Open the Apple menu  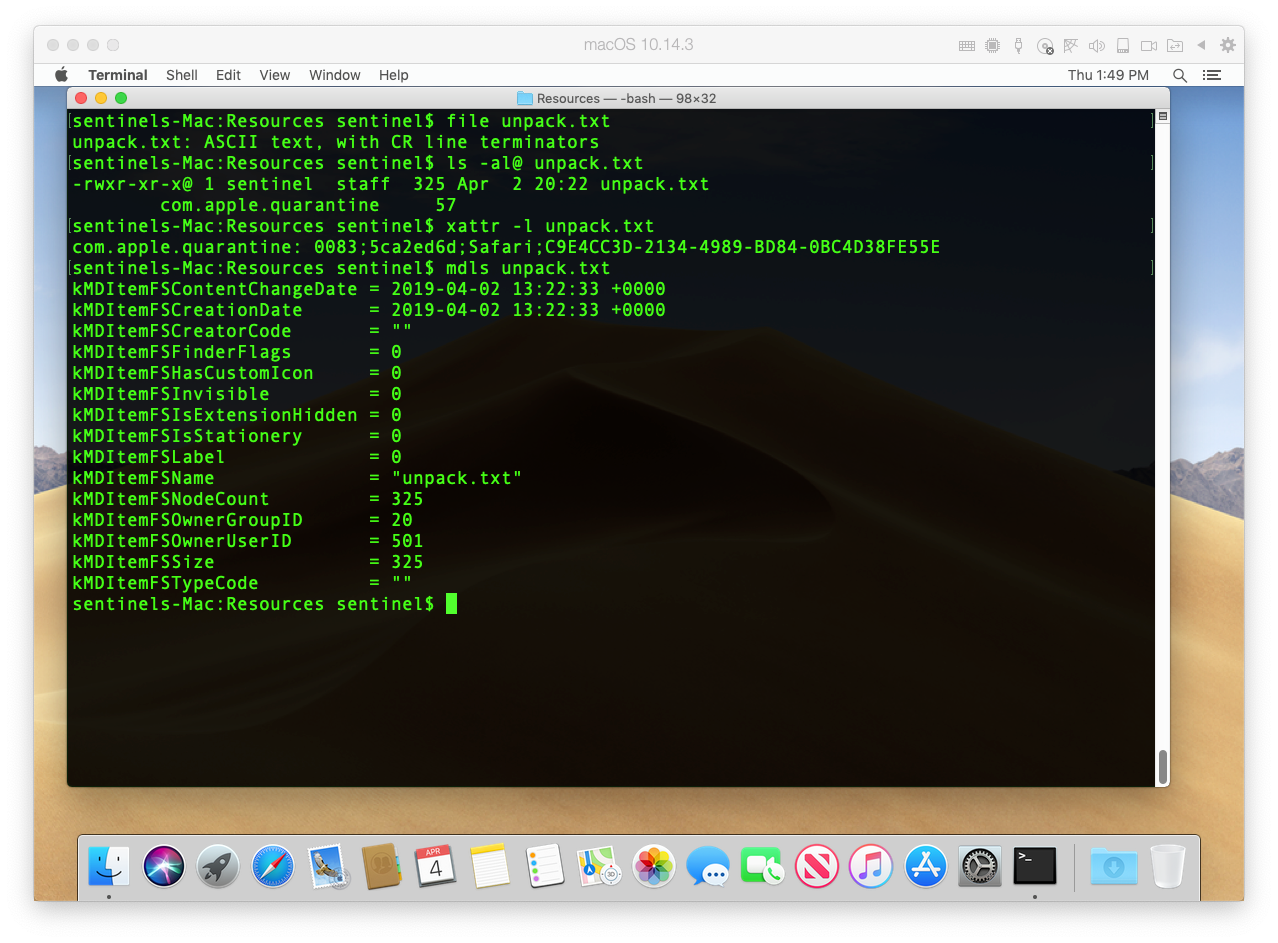tap(61, 75)
